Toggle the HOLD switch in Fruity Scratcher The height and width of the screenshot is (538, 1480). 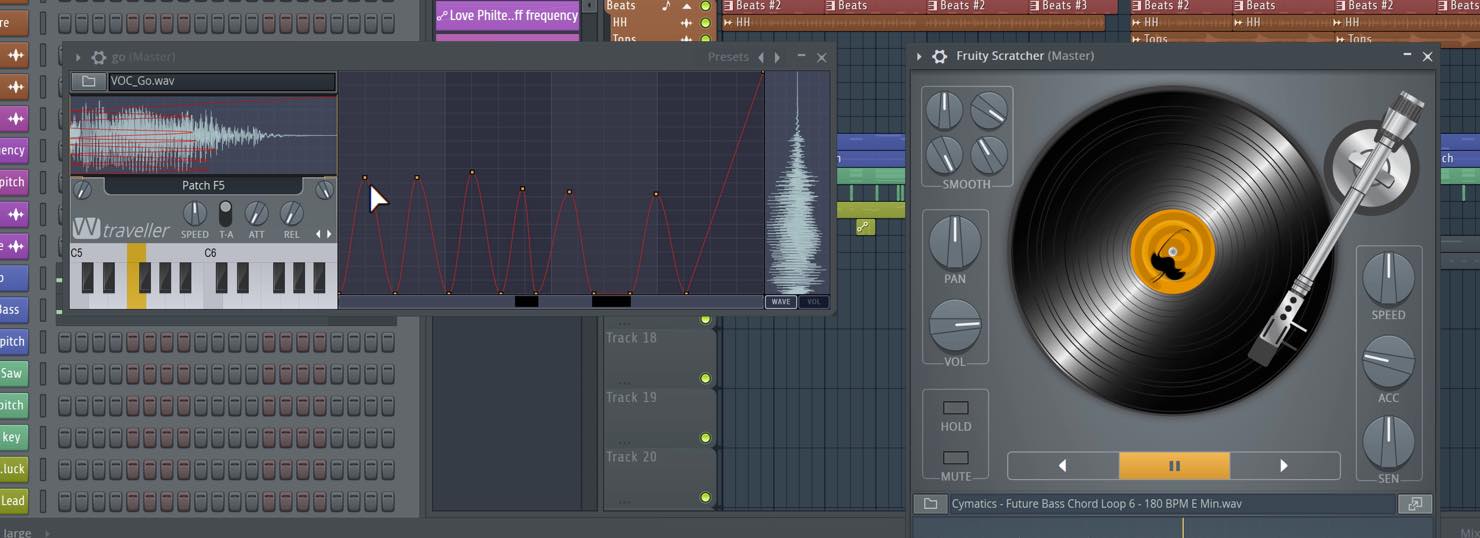pos(956,408)
